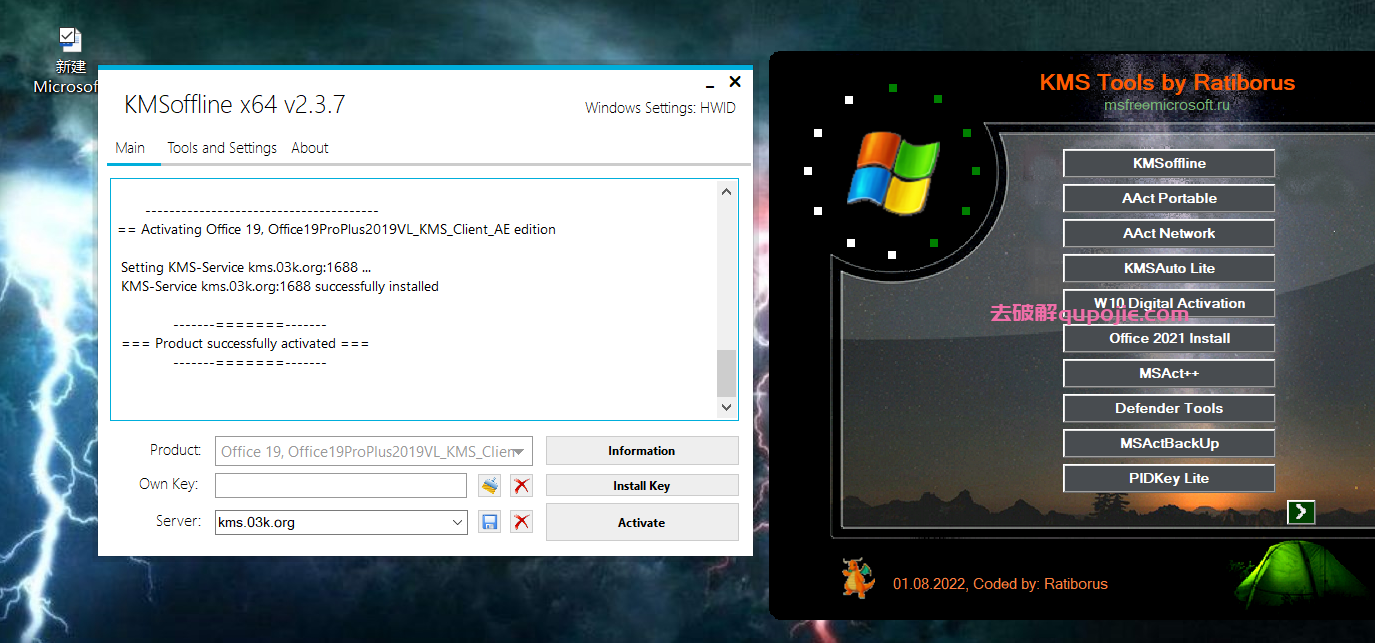Clear the Own Key field with red X

tap(521, 486)
